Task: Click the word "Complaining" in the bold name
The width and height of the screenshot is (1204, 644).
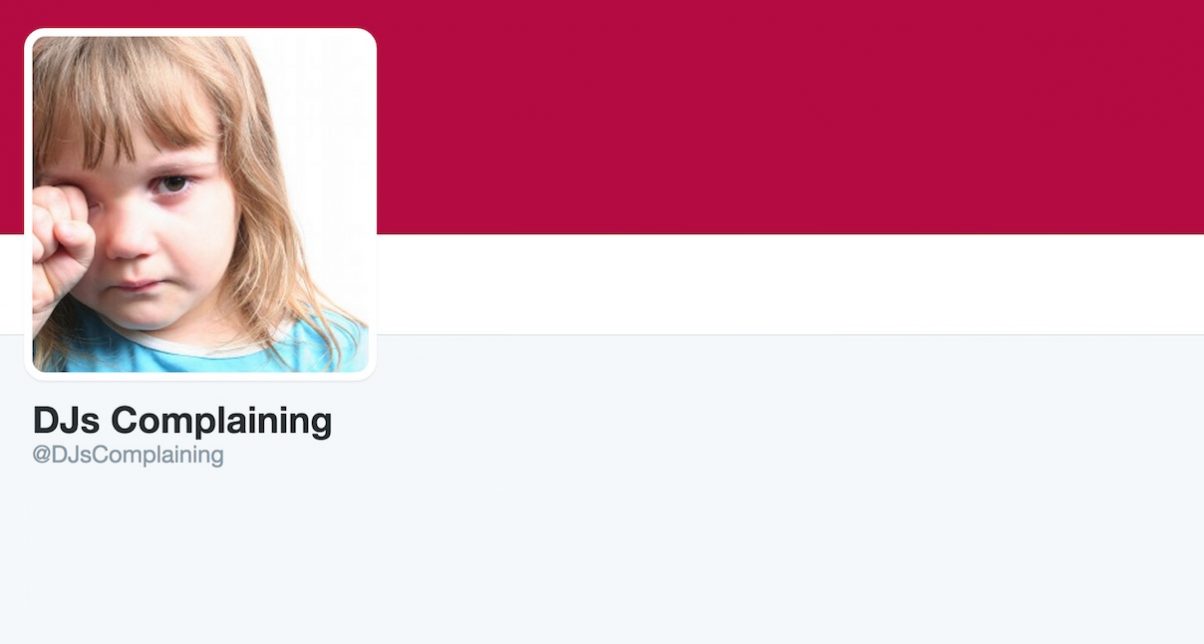Action: pyautogui.click(x=221, y=421)
